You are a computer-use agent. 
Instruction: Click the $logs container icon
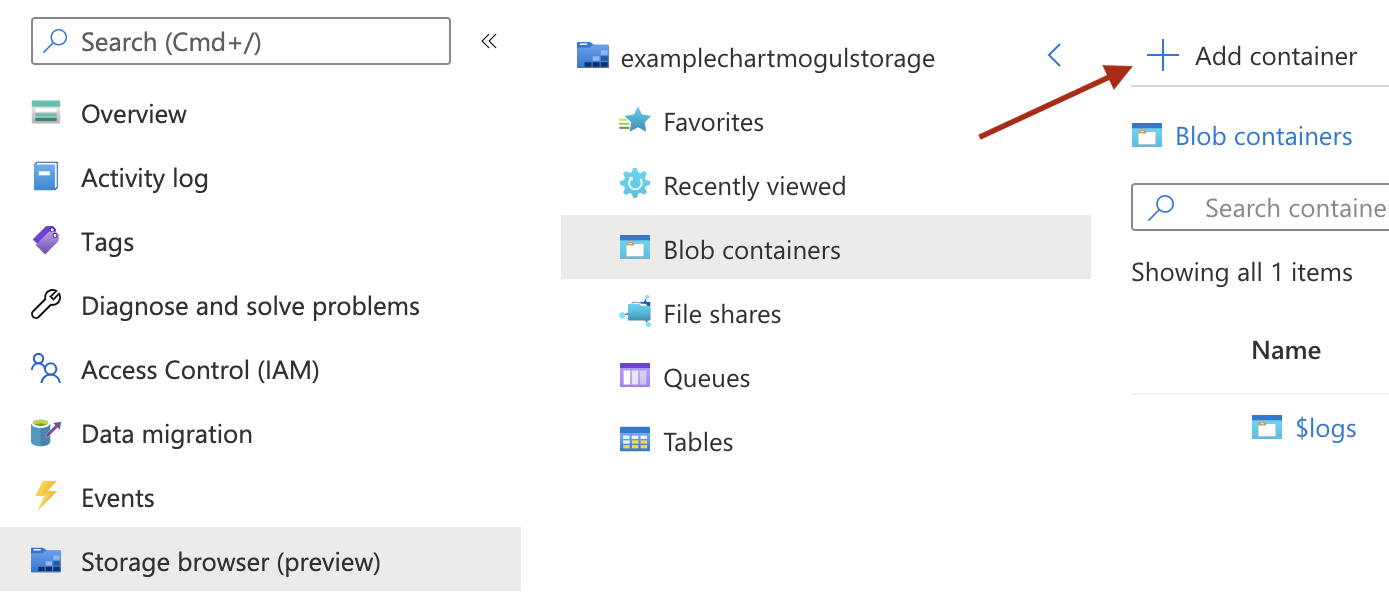[1267, 428]
